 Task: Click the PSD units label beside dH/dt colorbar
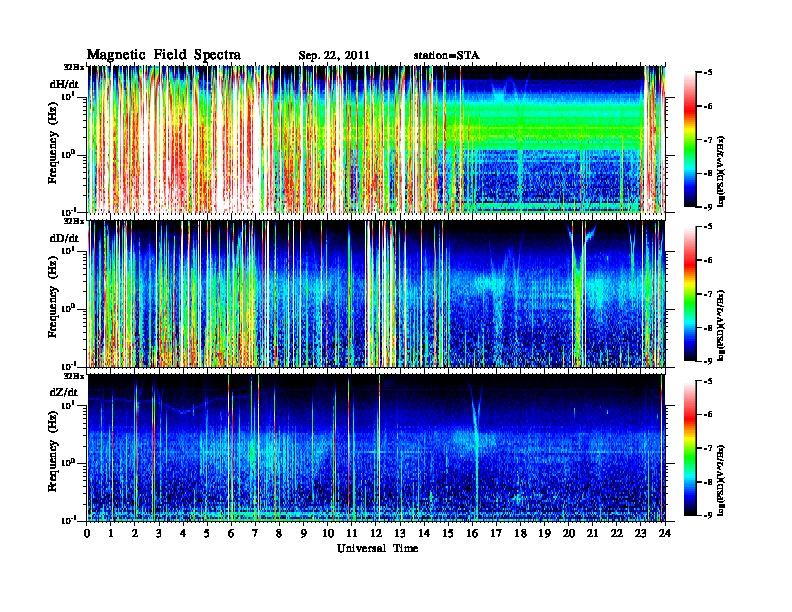(x=722, y=171)
